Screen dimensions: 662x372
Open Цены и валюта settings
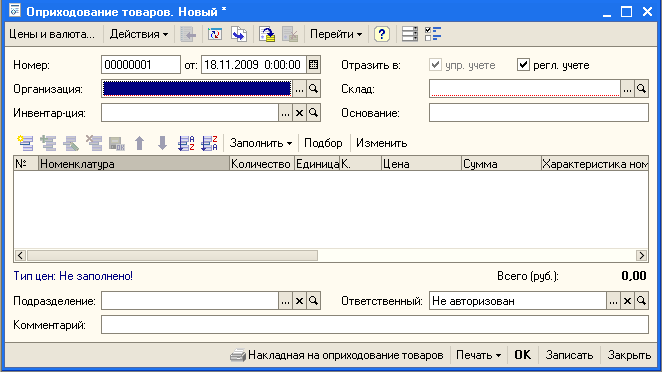pos(52,34)
